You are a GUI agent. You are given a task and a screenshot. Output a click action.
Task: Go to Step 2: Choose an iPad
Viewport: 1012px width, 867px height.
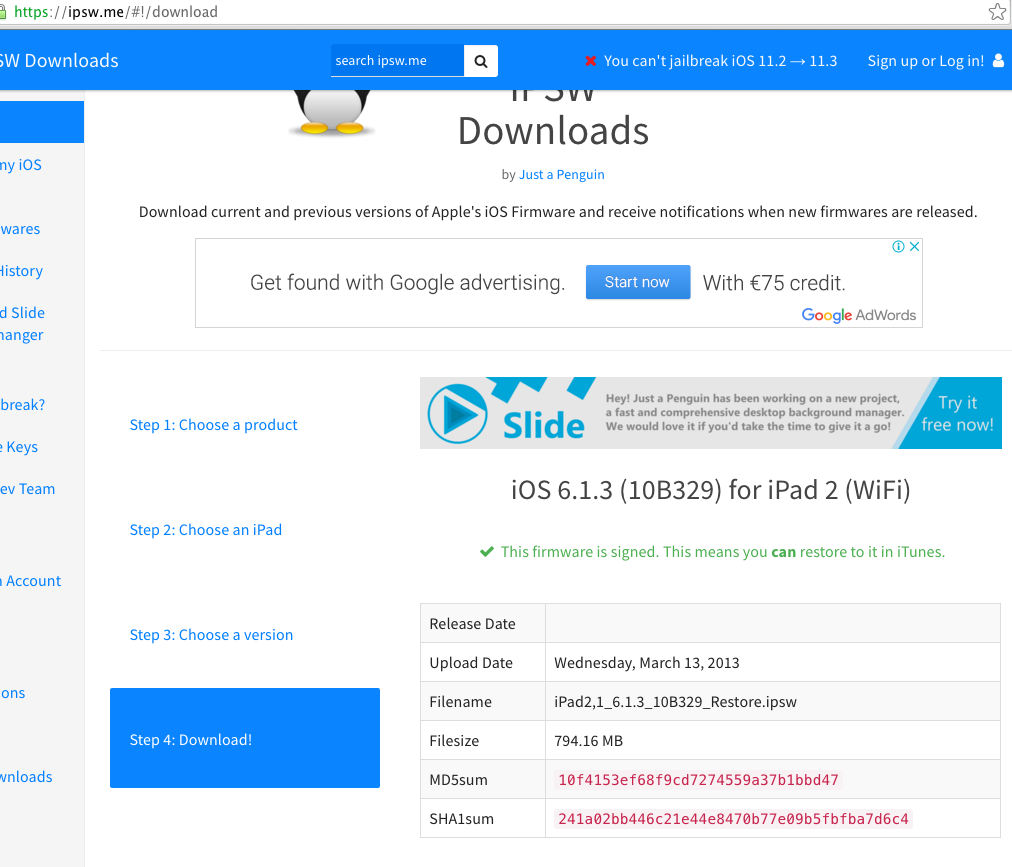pyautogui.click(x=206, y=530)
